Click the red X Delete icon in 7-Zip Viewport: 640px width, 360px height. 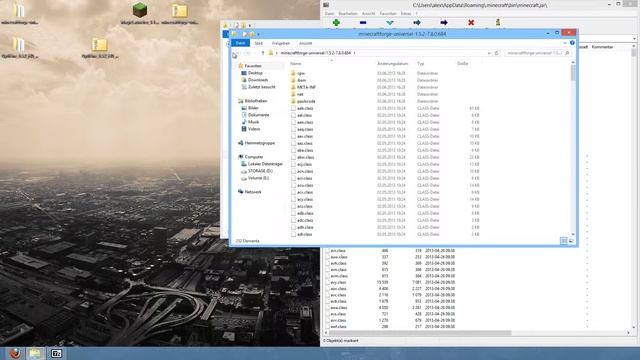pos(471,22)
